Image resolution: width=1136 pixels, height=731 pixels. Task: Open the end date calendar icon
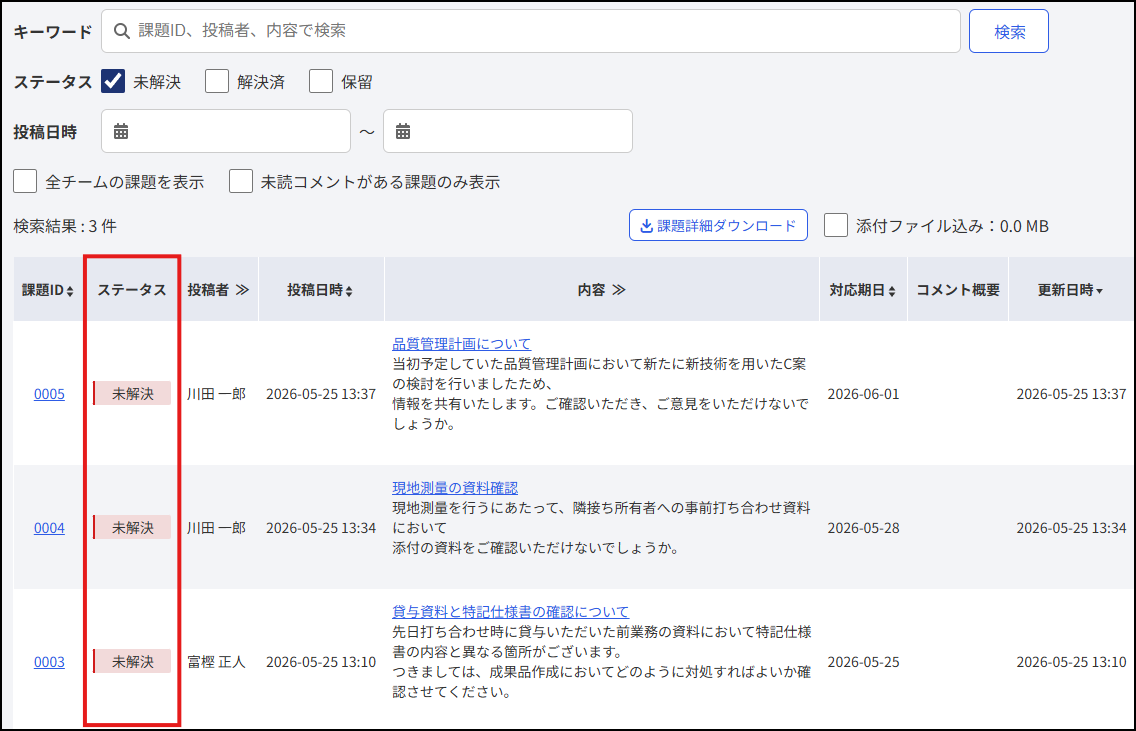(403, 131)
